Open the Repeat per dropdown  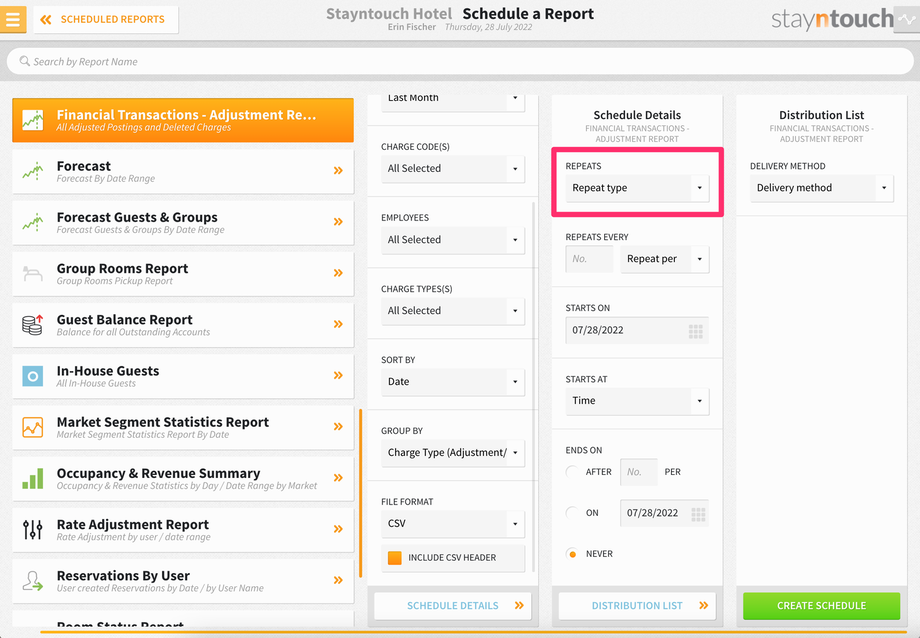coord(665,259)
